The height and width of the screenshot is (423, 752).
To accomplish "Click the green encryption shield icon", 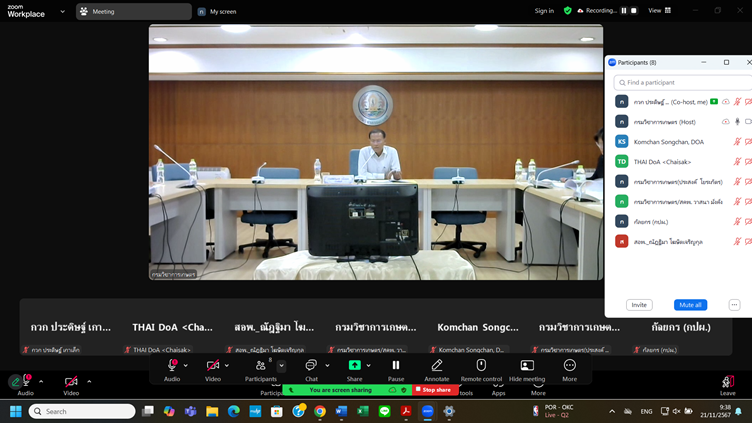I will click(x=567, y=11).
